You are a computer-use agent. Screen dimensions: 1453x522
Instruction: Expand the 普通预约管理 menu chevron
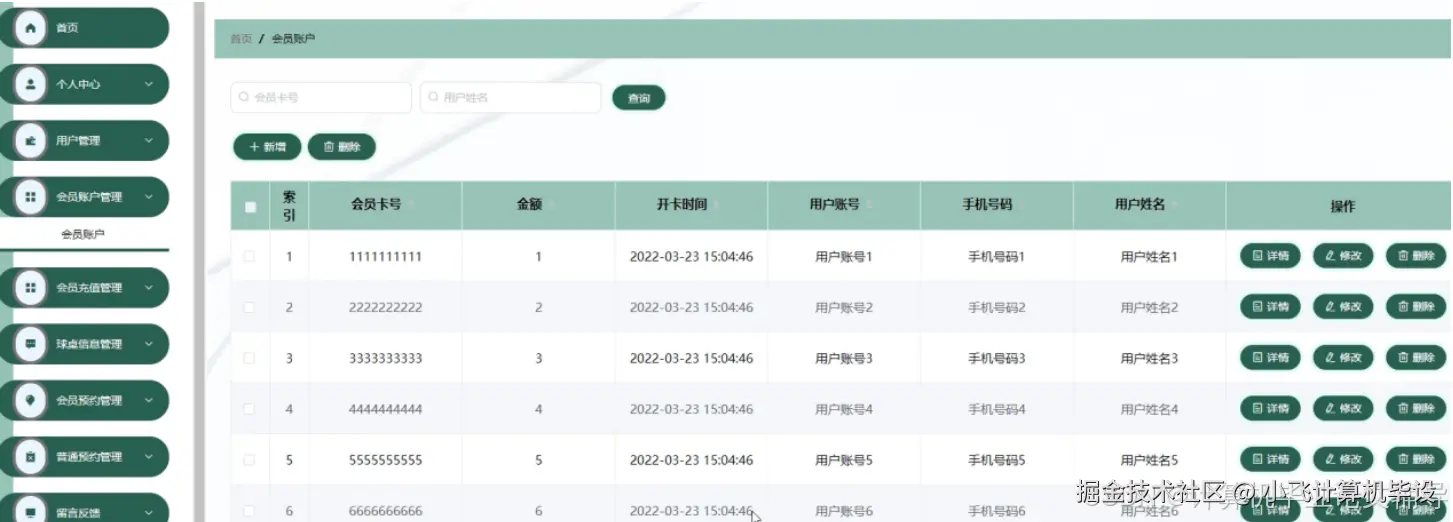[149, 457]
